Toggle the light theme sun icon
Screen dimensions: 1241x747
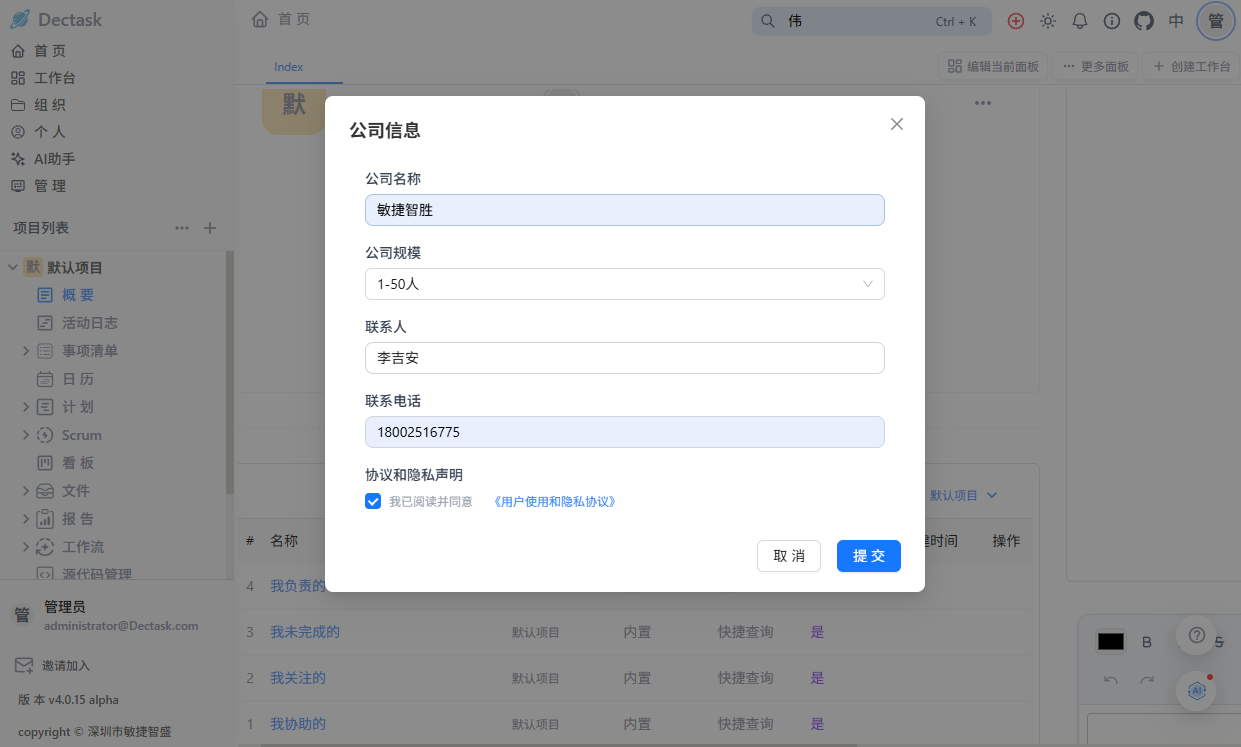(1048, 21)
